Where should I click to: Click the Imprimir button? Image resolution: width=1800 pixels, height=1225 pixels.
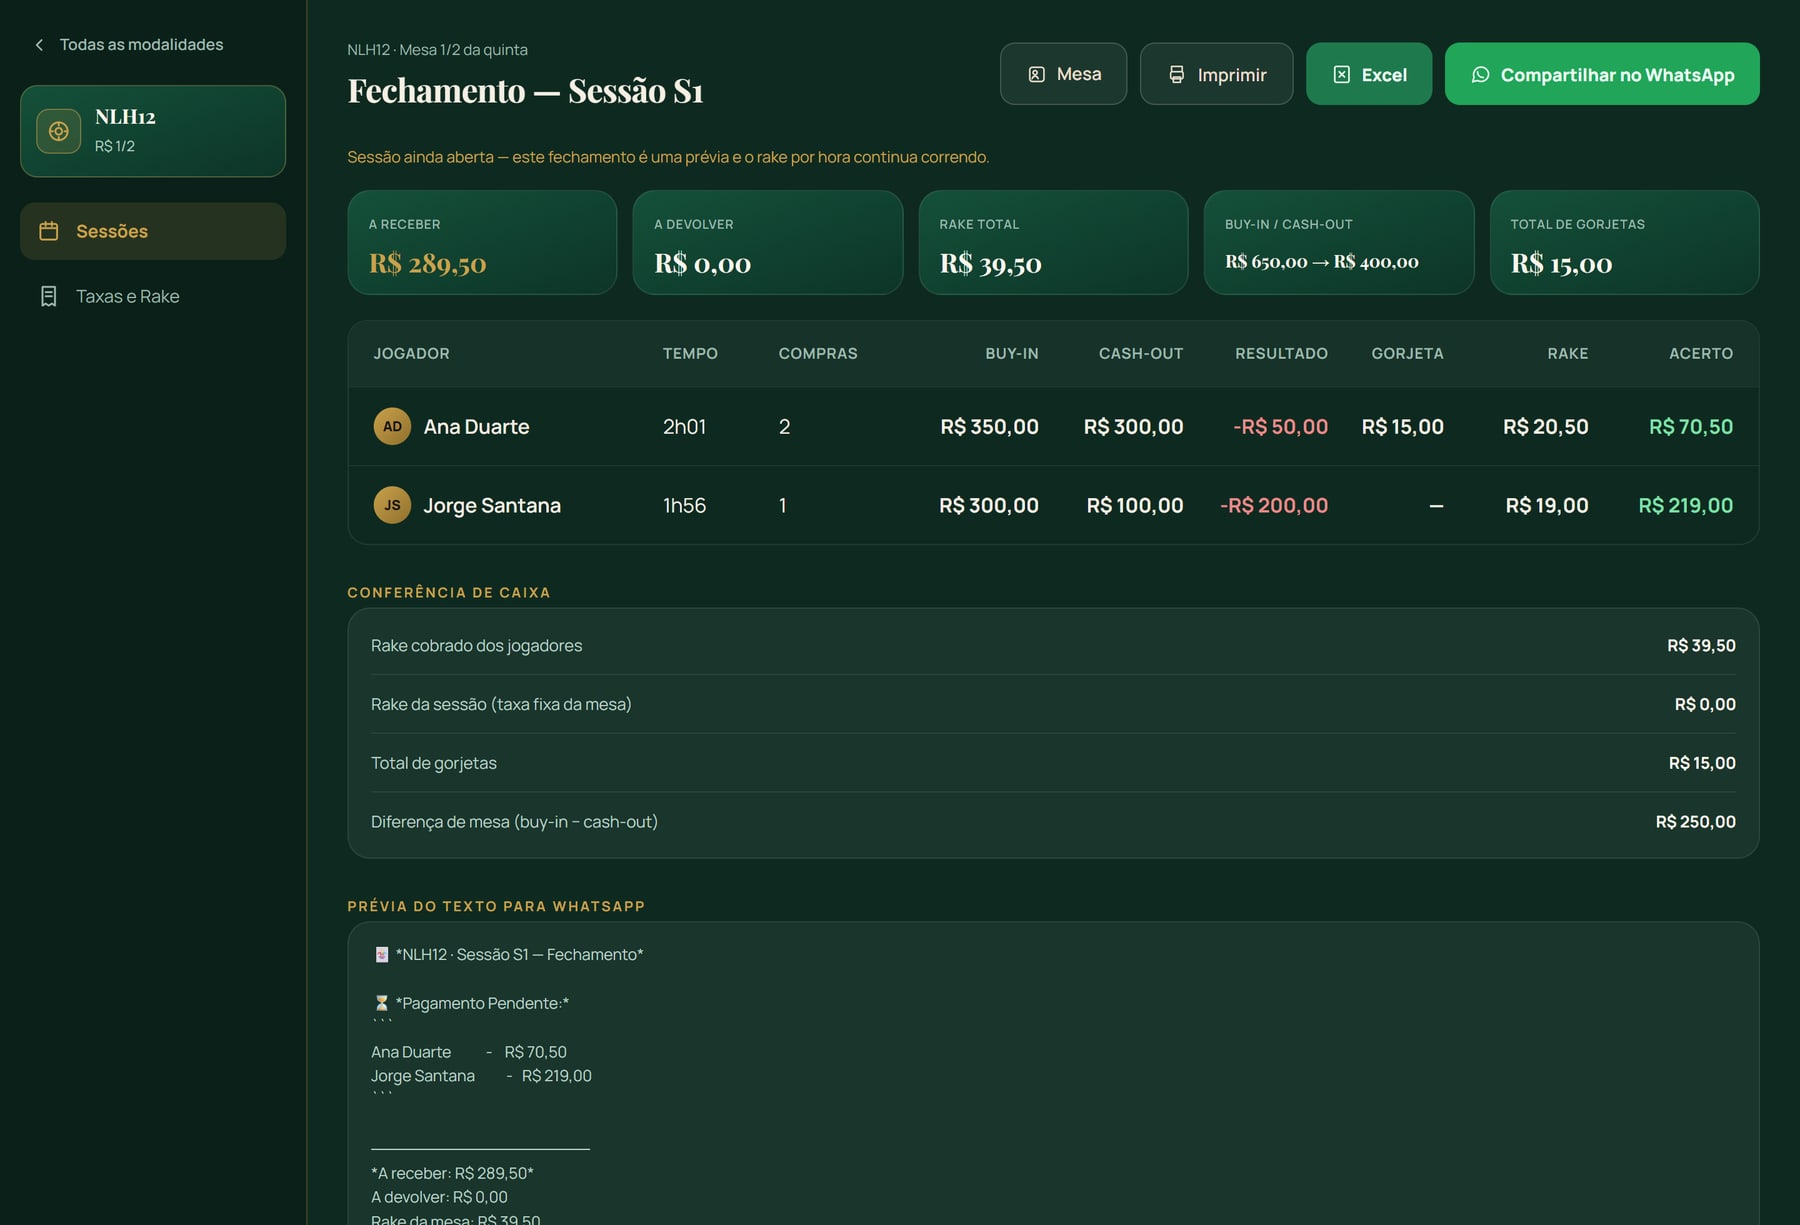click(x=1216, y=74)
